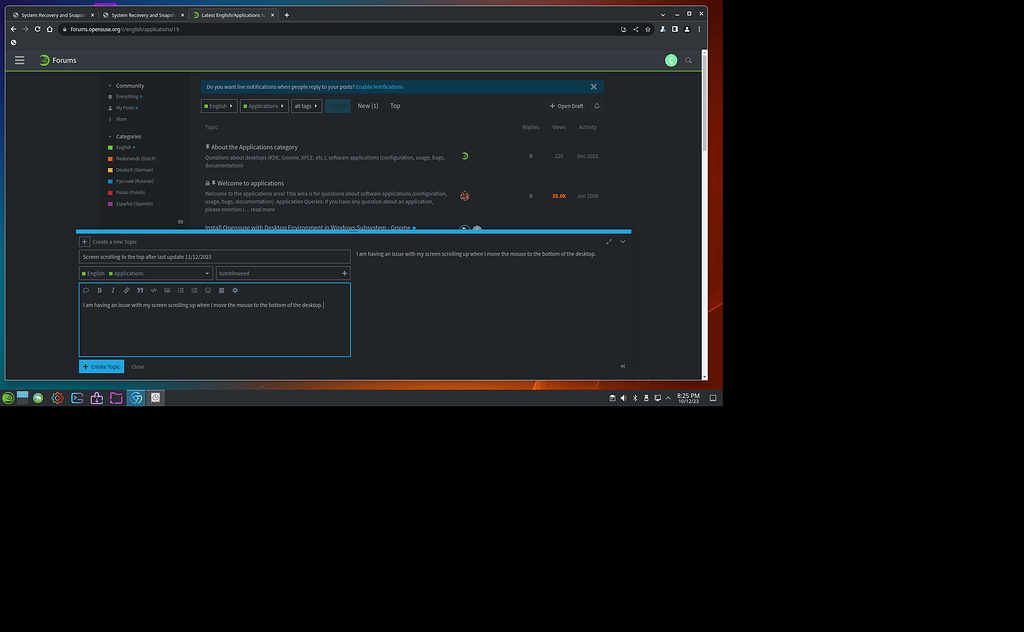Switch to the Top sorting tab
This screenshot has height=632, width=1024.
[x=395, y=105]
